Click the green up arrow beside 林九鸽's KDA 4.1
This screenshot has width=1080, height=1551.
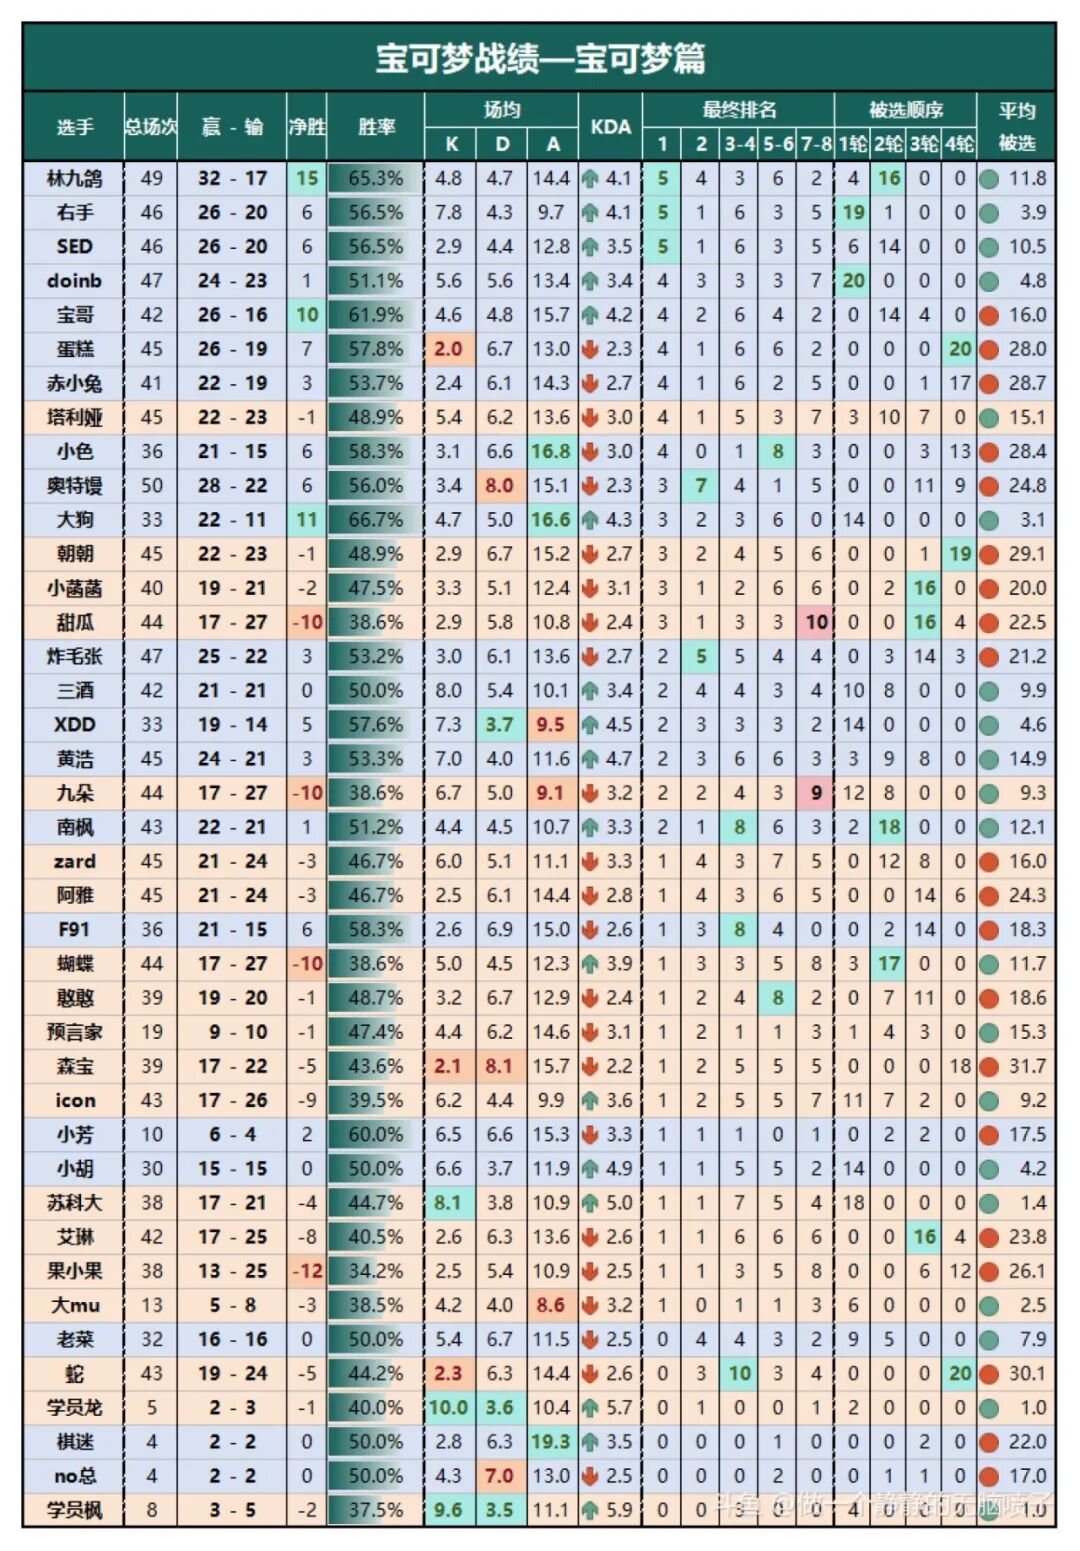590,179
